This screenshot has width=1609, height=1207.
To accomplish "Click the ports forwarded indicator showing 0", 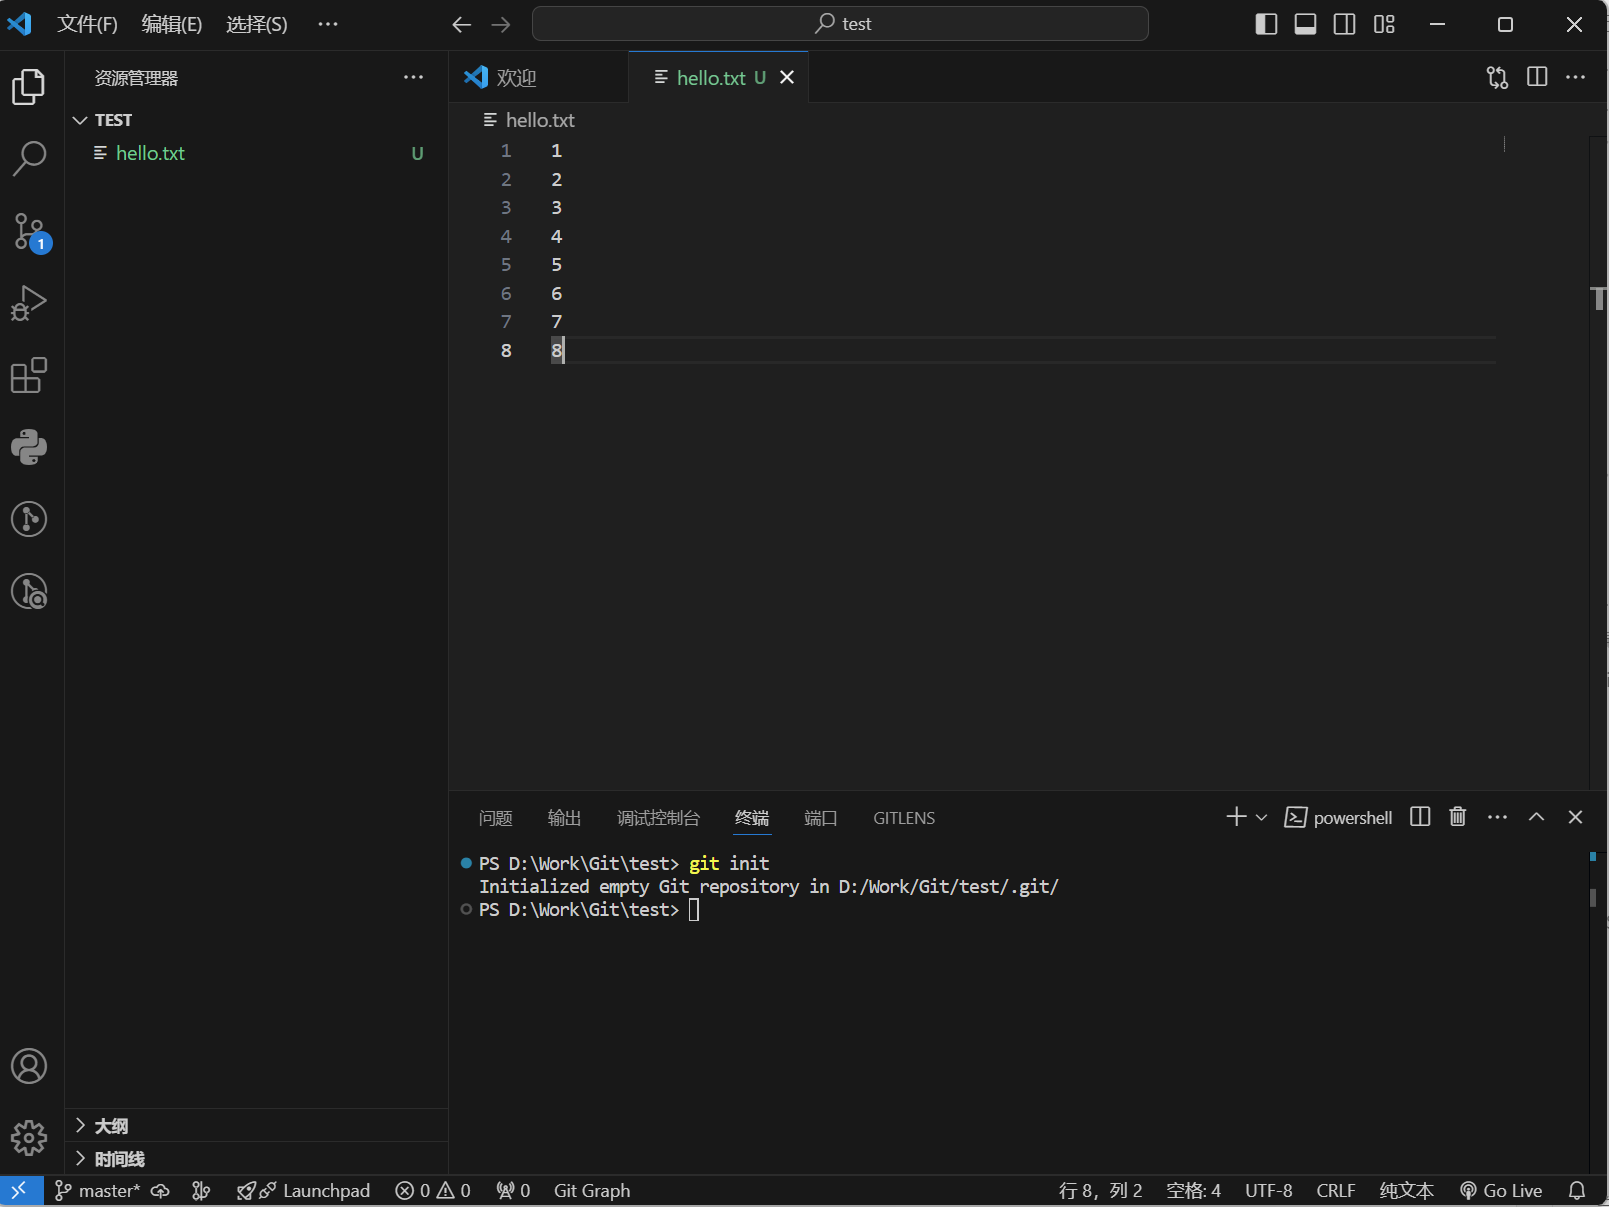I will click(513, 1190).
